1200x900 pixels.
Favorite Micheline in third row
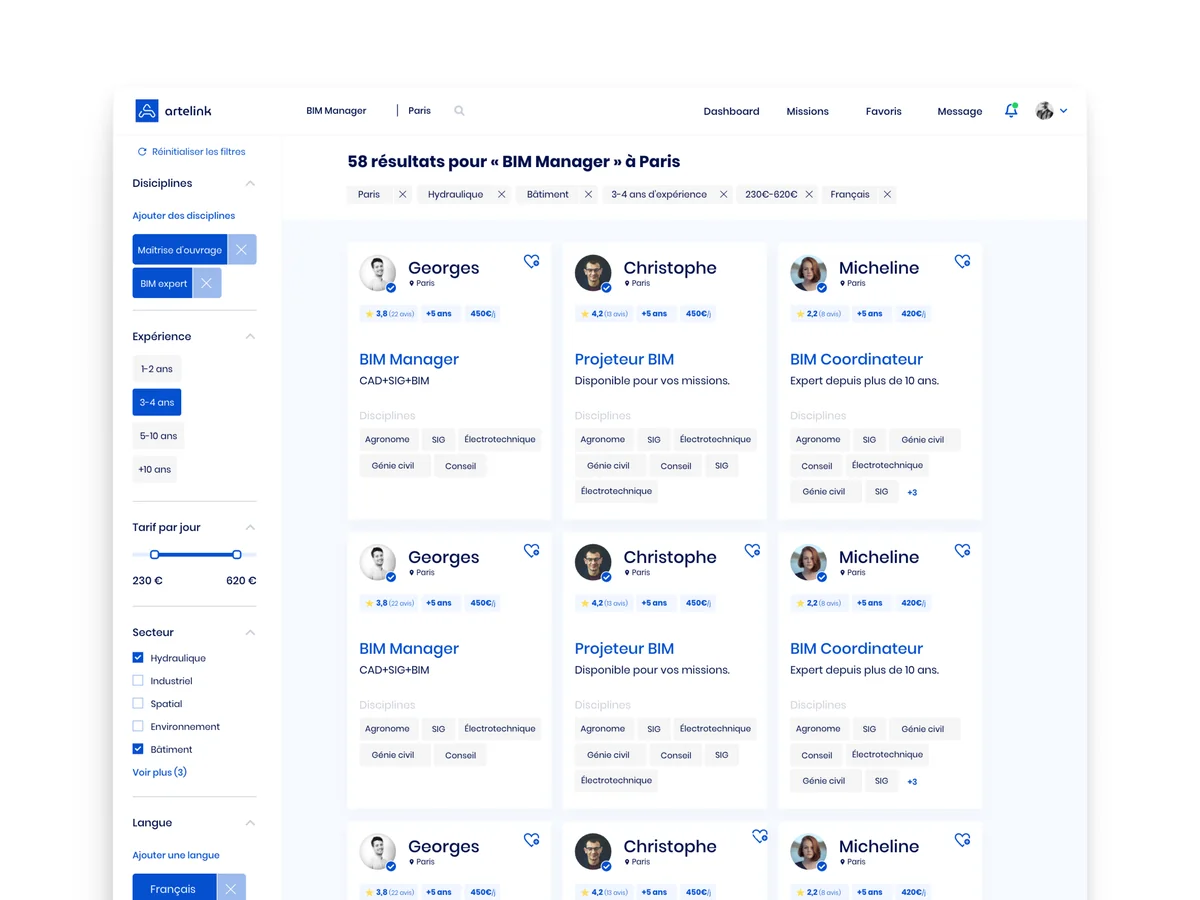pyautogui.click(x=962, y=840)
